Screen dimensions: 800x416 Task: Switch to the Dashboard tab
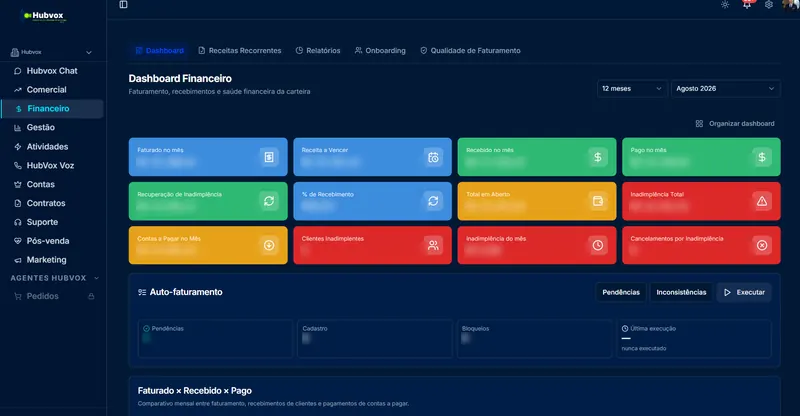[159, 51]
